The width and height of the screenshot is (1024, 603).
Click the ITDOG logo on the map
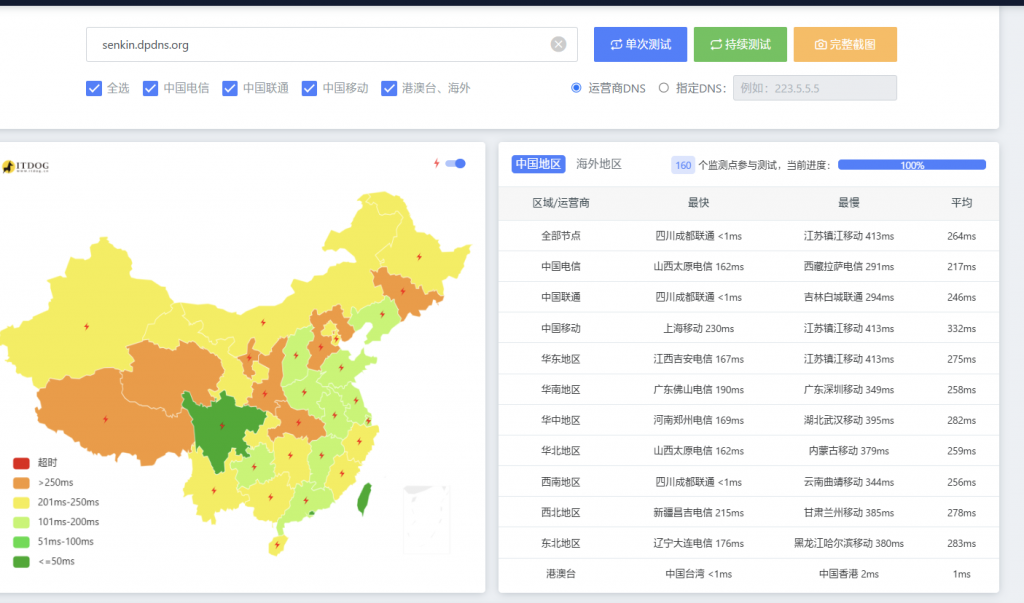point(24,167)
